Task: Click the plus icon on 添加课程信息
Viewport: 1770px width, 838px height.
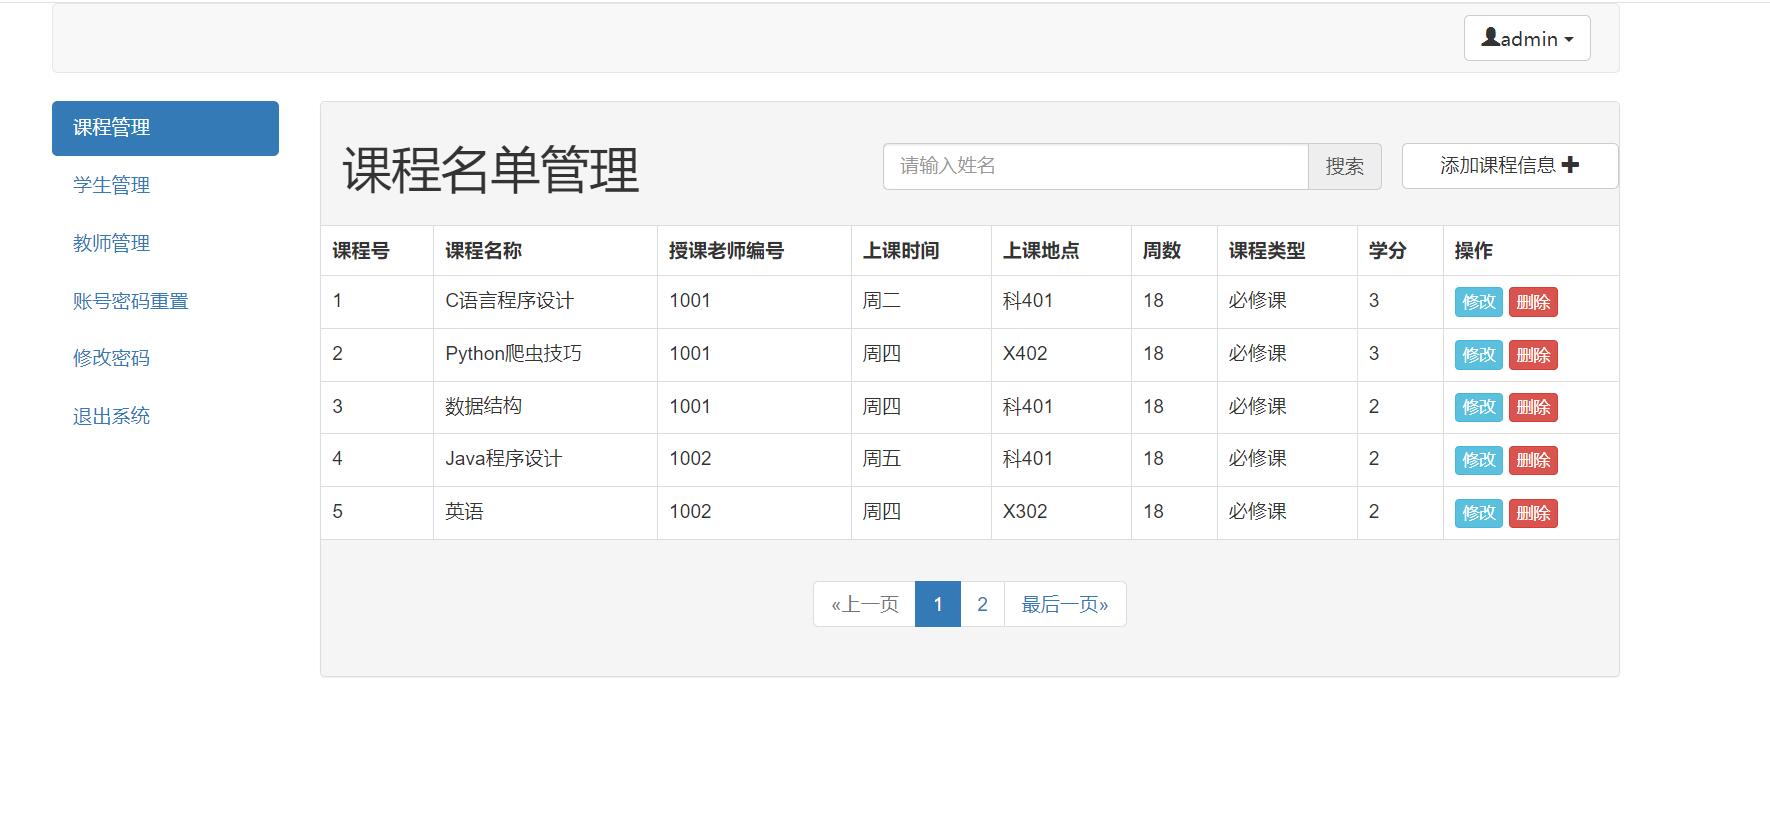Action: pos(1570,165)
